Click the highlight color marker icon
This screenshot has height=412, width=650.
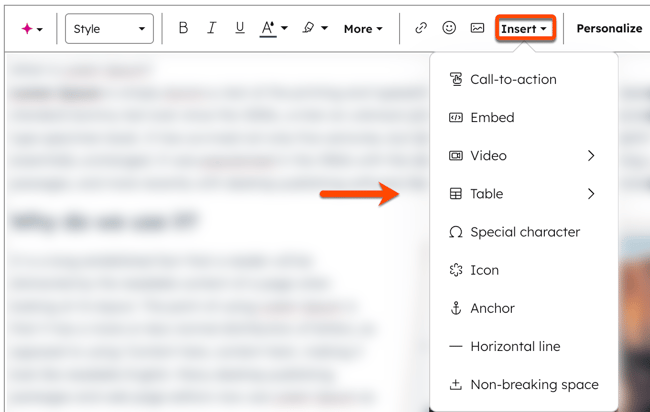point(308,28)
